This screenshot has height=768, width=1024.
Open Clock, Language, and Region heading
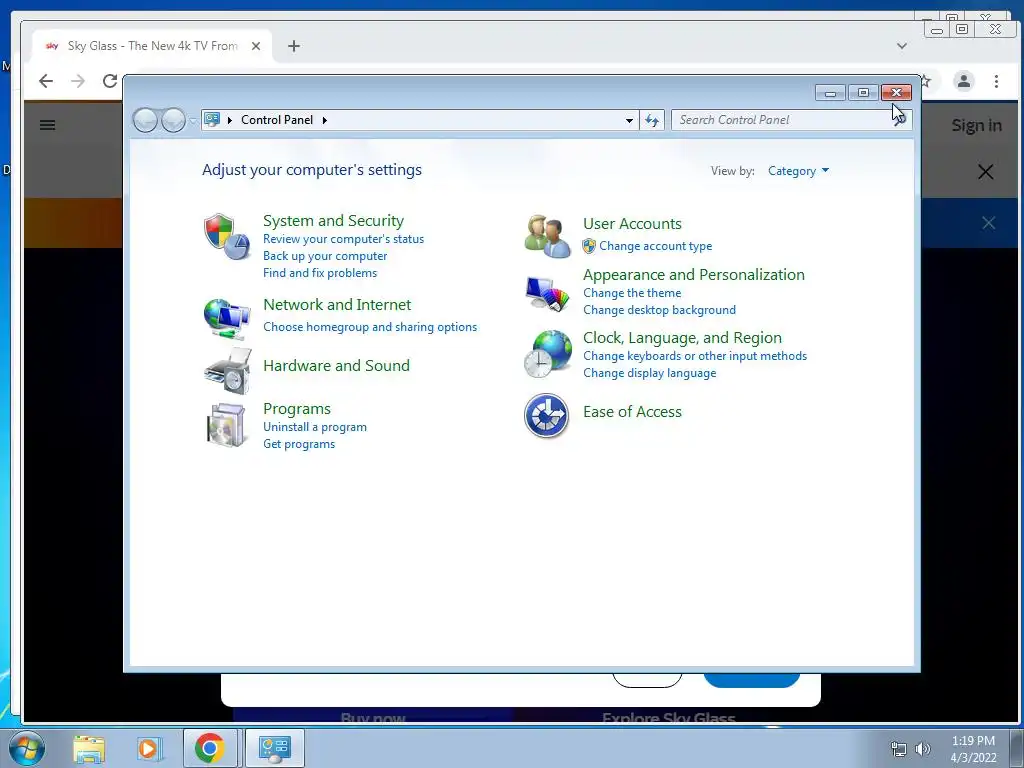coord(682,338)
